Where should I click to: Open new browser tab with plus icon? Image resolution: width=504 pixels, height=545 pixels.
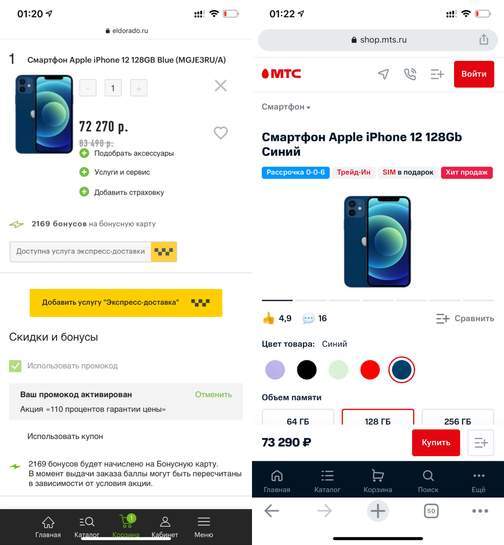(378, 511)
